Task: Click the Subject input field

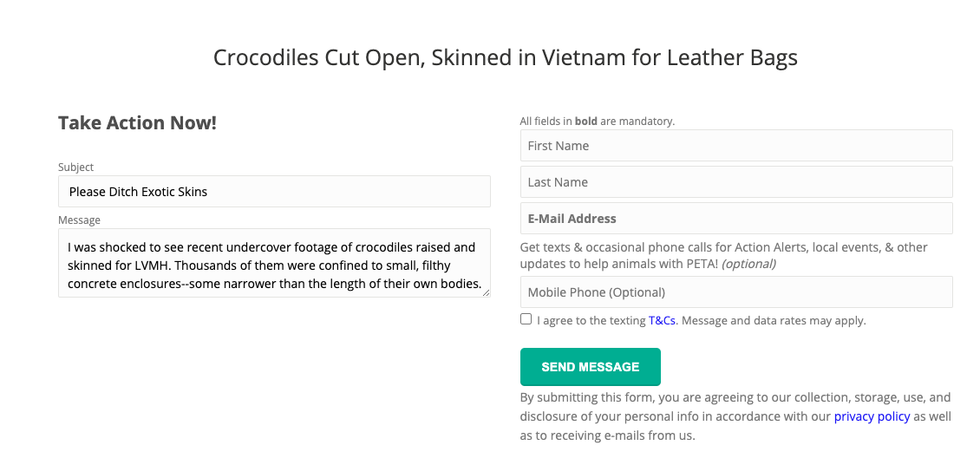Action: pos(274,192)
